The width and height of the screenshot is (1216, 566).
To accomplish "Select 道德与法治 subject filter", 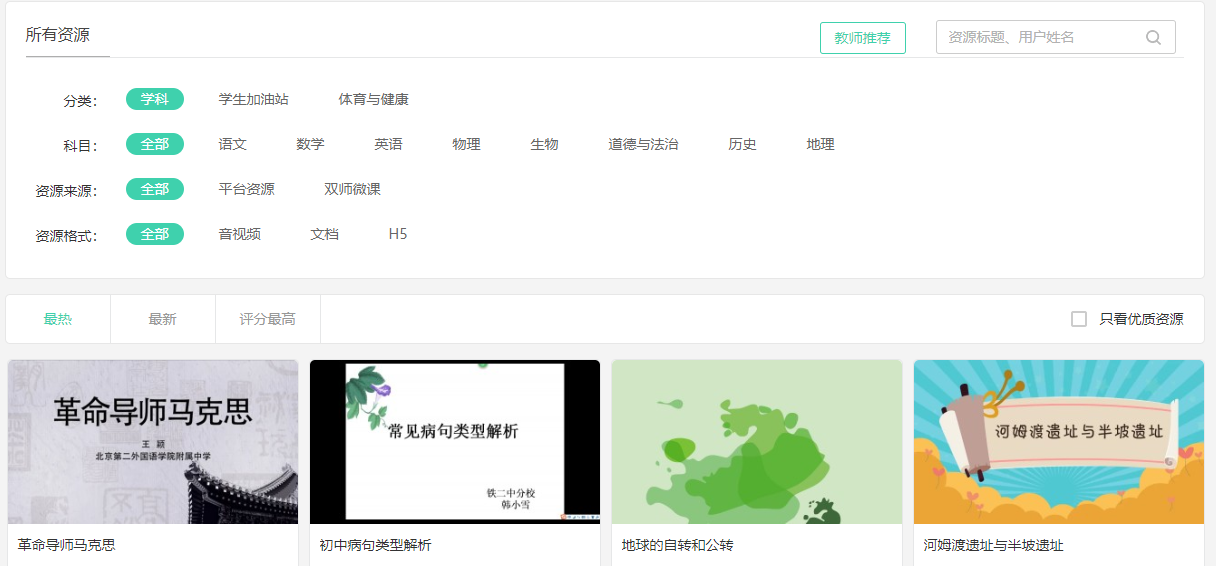I will (643, 144).
